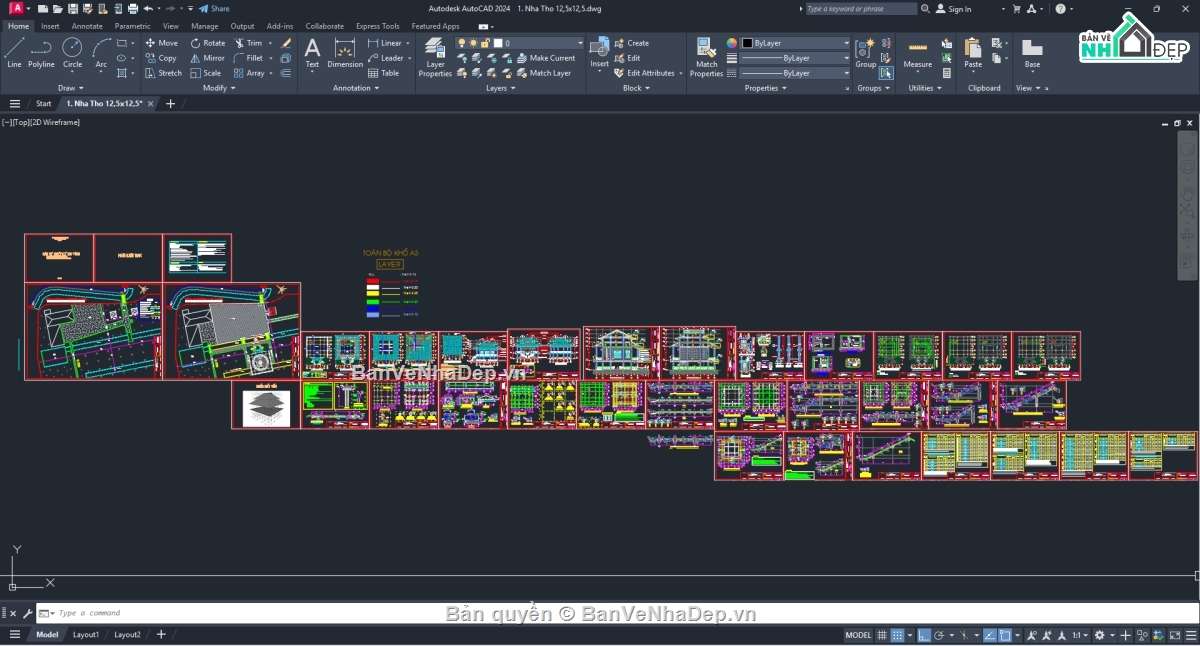The width and height of the screenshot is (1200, 646).
Task: Open the Layer Properties manager
Action: [435, 57]
